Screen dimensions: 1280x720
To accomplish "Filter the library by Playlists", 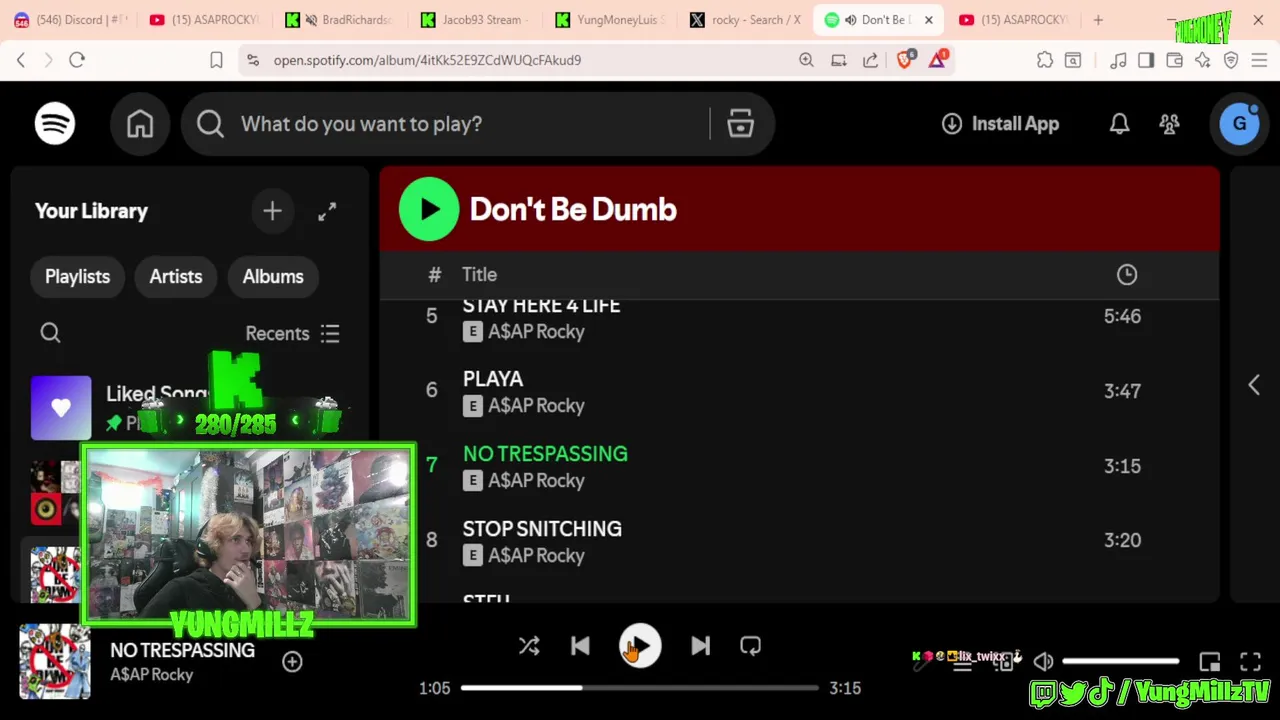I will (77, 277).
